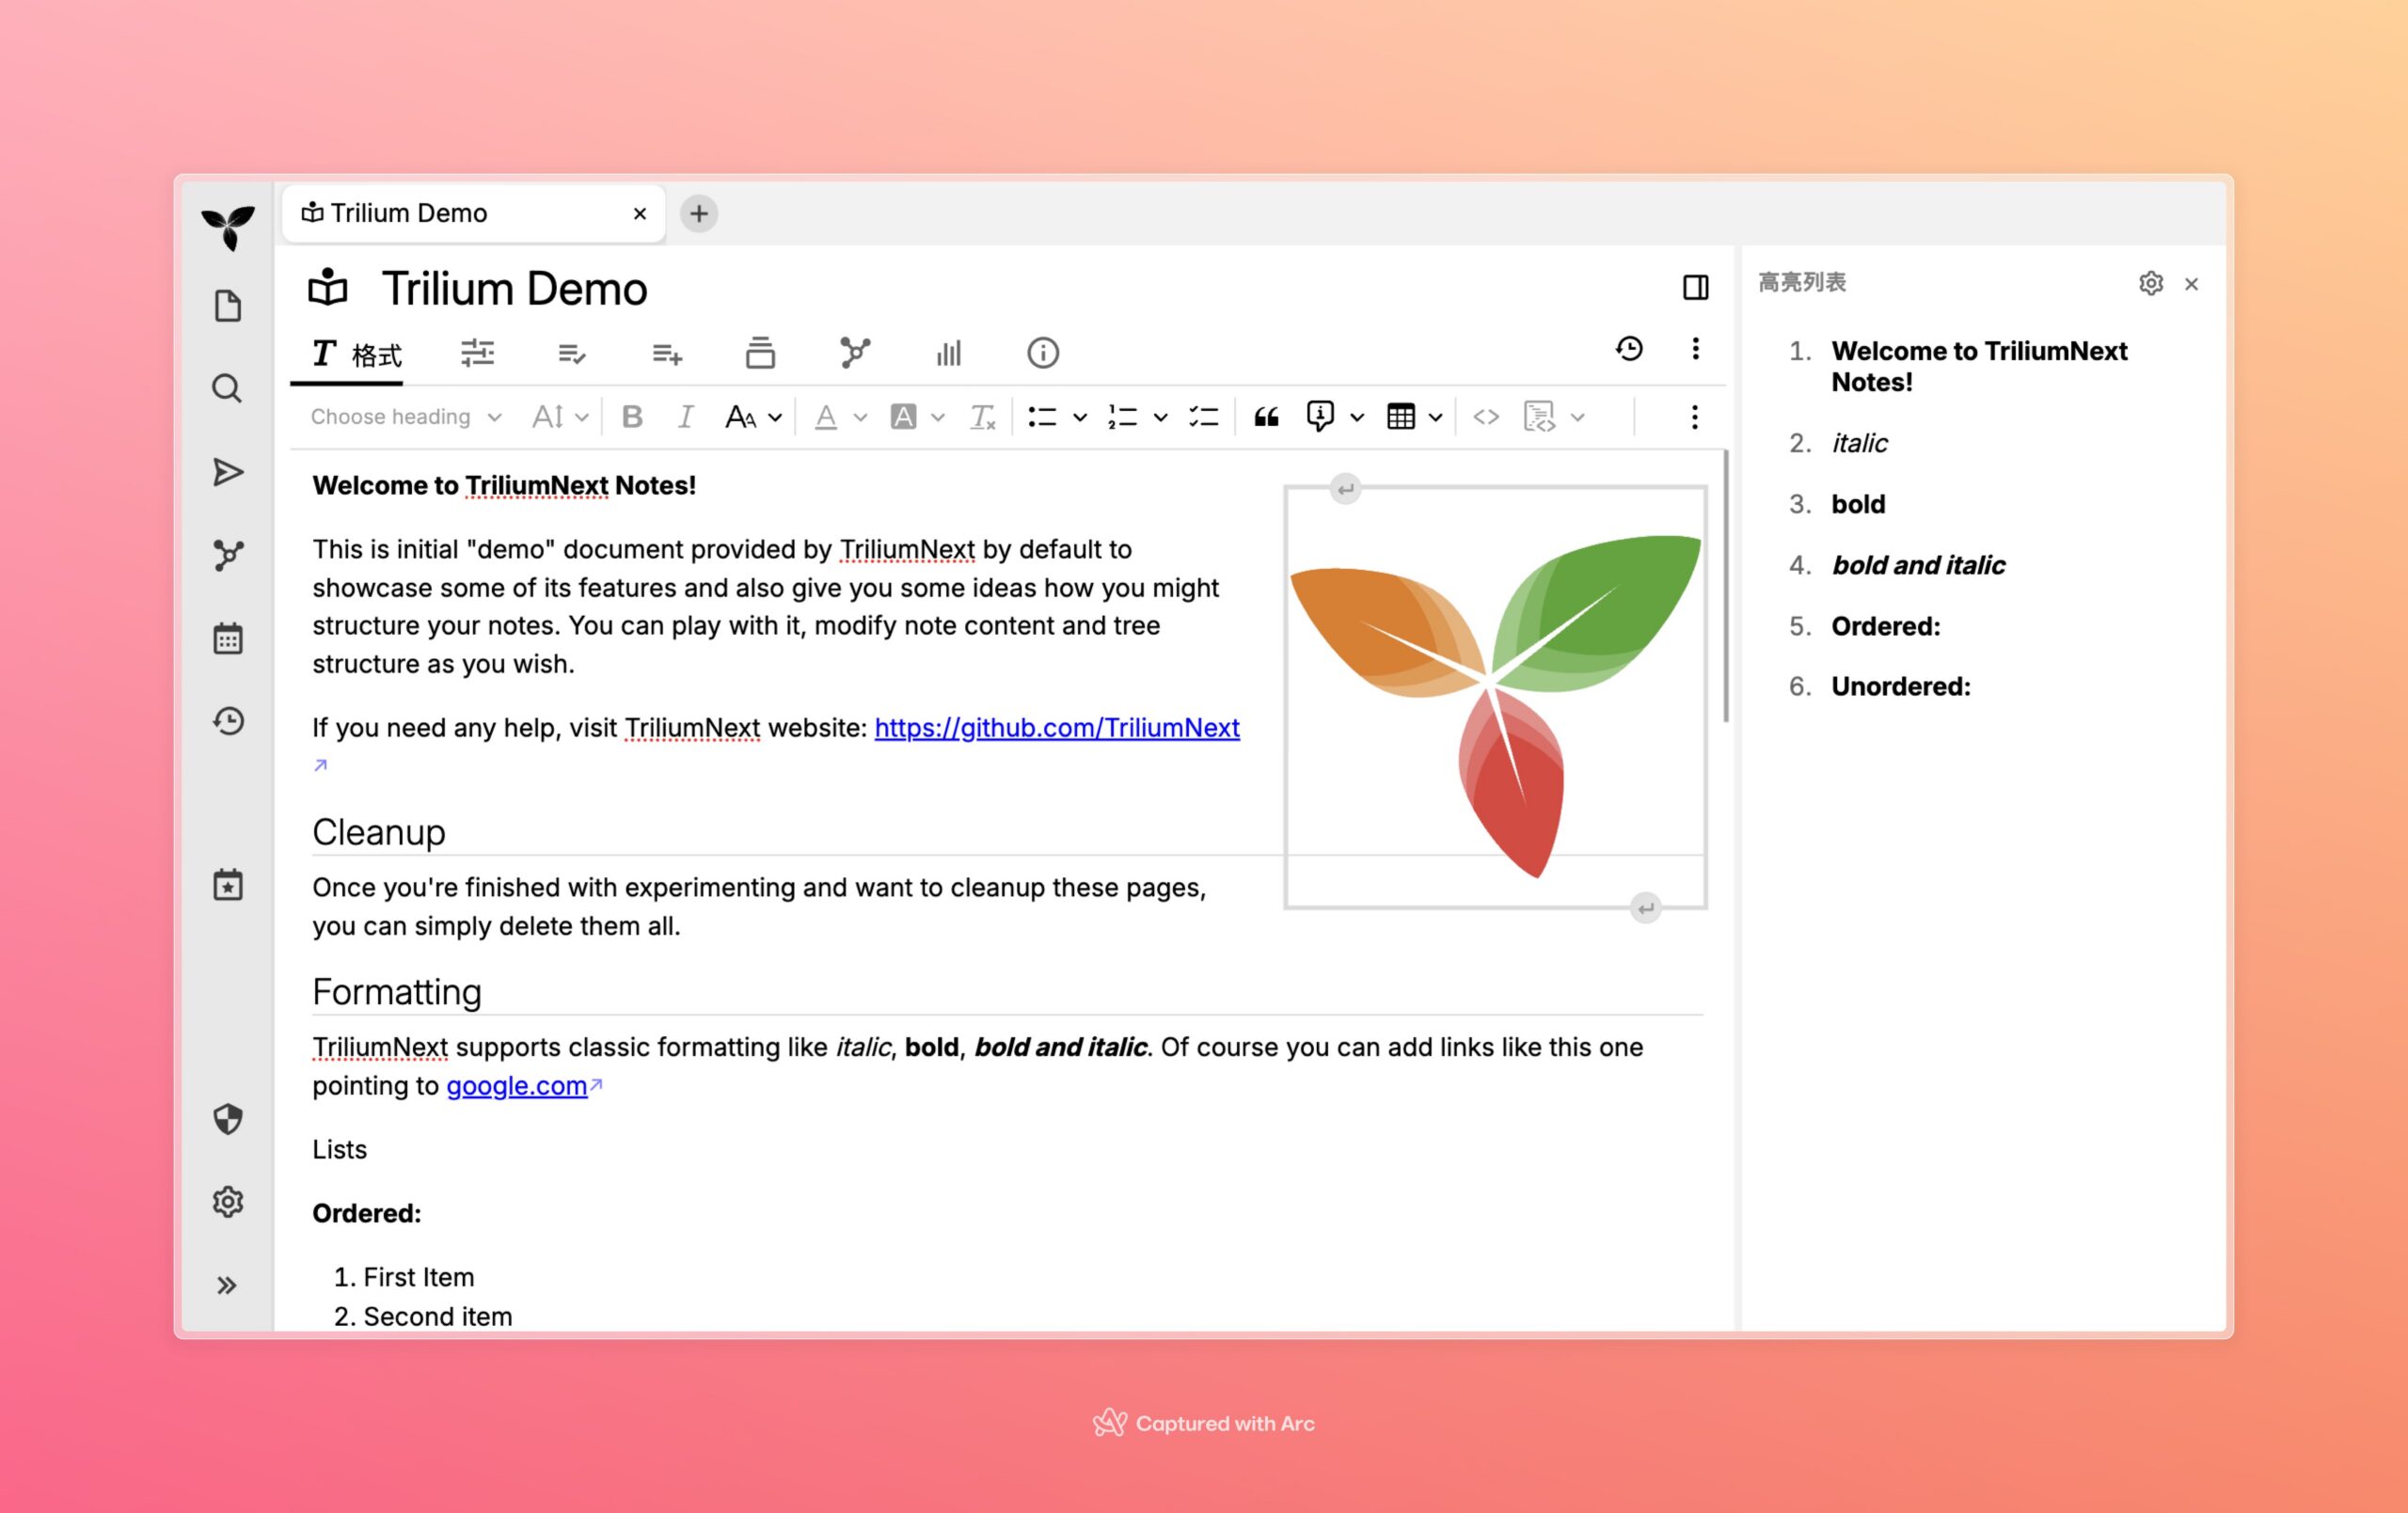Open the google.com link

click(x=517, y=1086)
